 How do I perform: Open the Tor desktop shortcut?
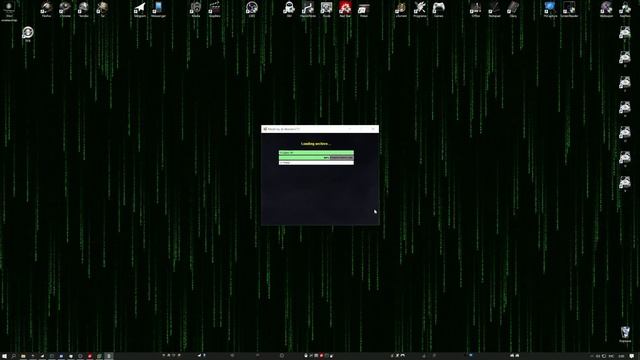(x=102, y=9)
